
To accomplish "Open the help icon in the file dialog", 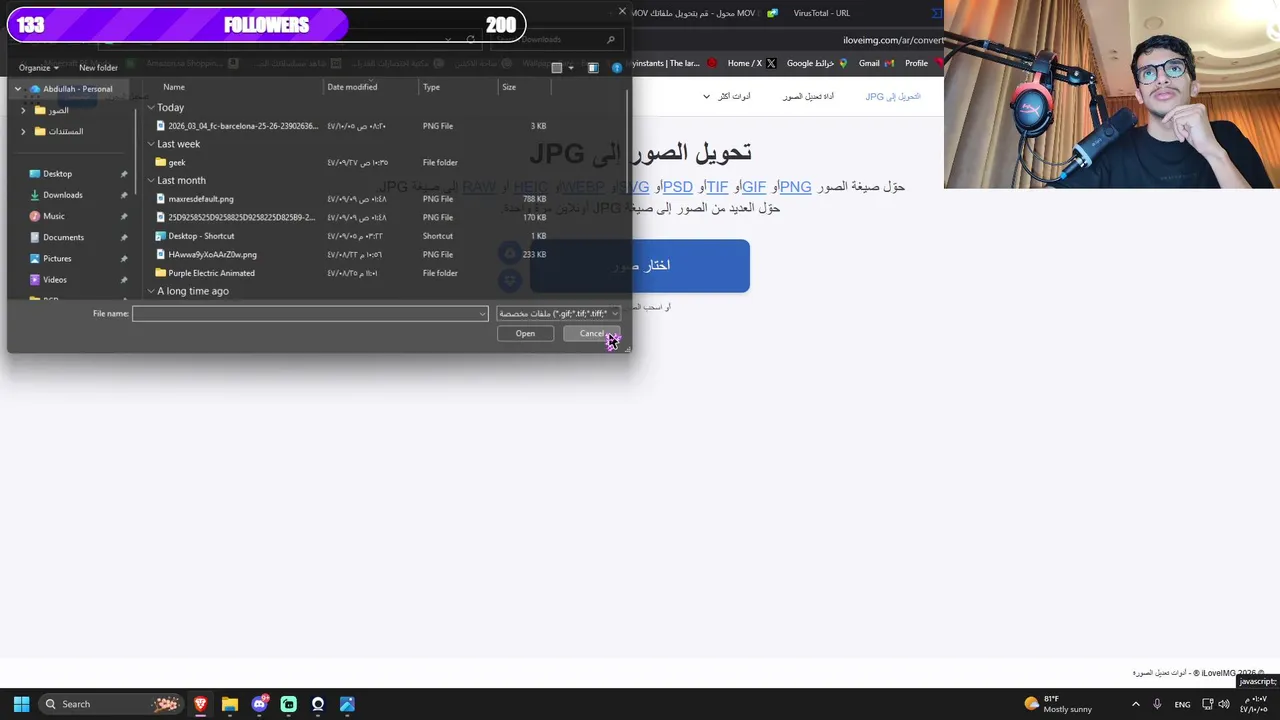I will (x=616, y=68).
